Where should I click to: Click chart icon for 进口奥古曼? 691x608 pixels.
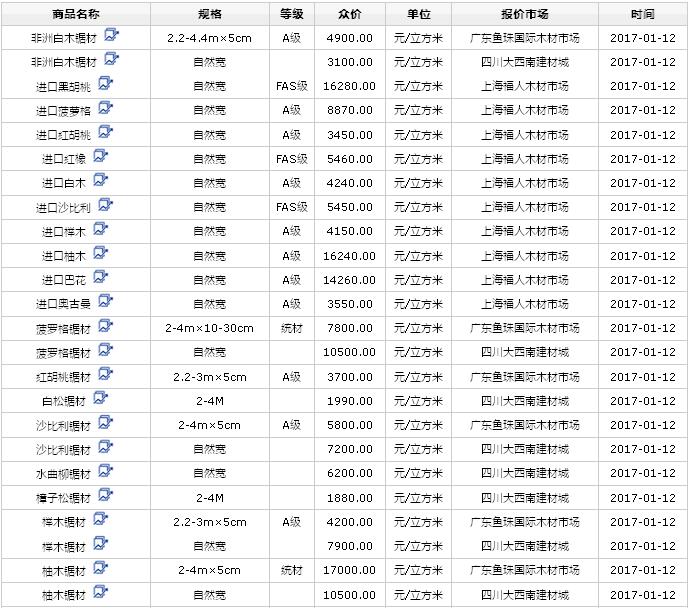tap(109, 302)
